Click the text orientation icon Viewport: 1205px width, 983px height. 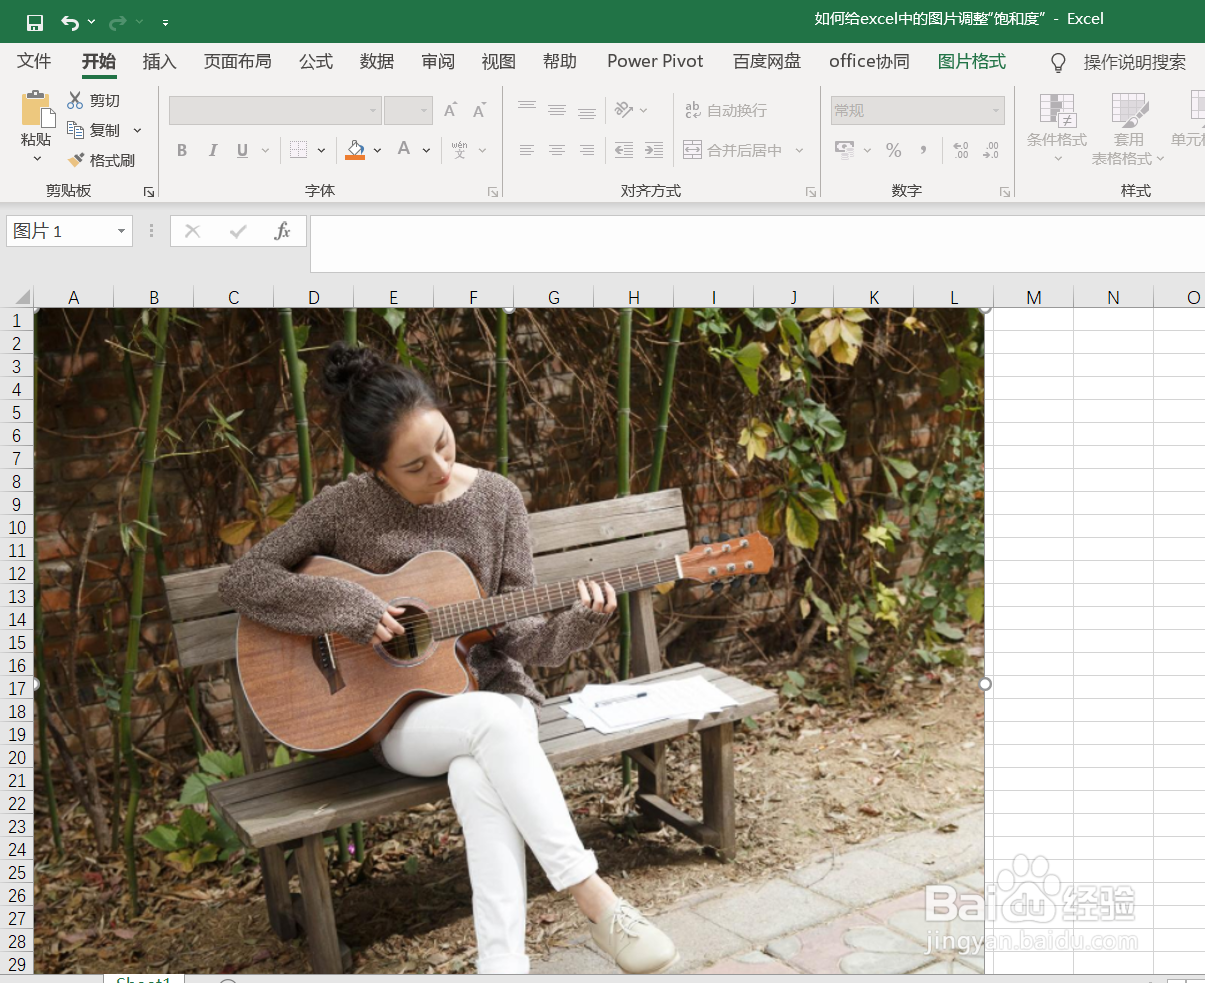624,110
